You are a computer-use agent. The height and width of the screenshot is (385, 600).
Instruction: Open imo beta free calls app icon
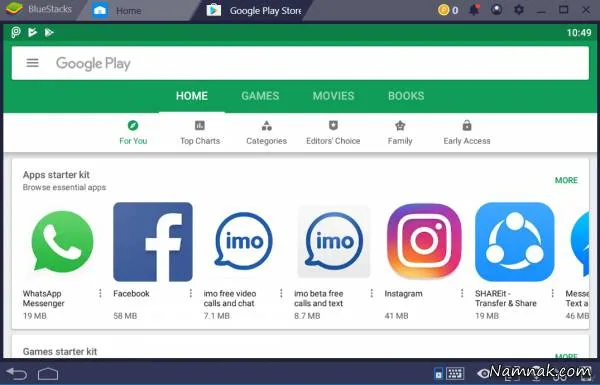tap(334, 241)
